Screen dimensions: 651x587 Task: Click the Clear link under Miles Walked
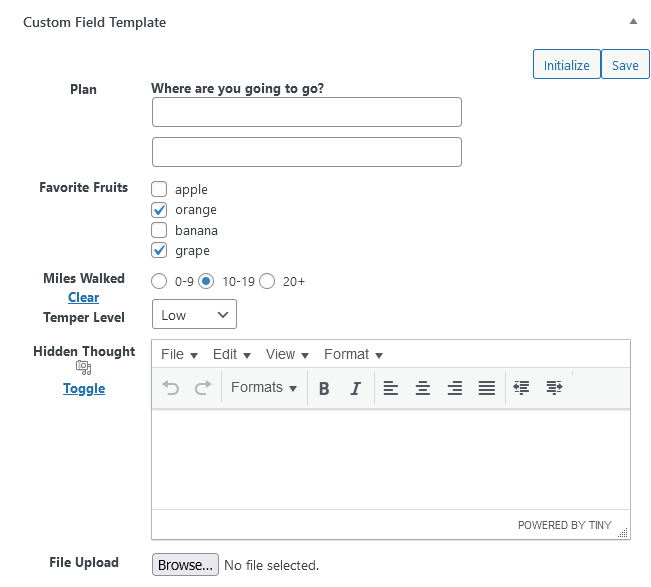(x=83, y=297)
